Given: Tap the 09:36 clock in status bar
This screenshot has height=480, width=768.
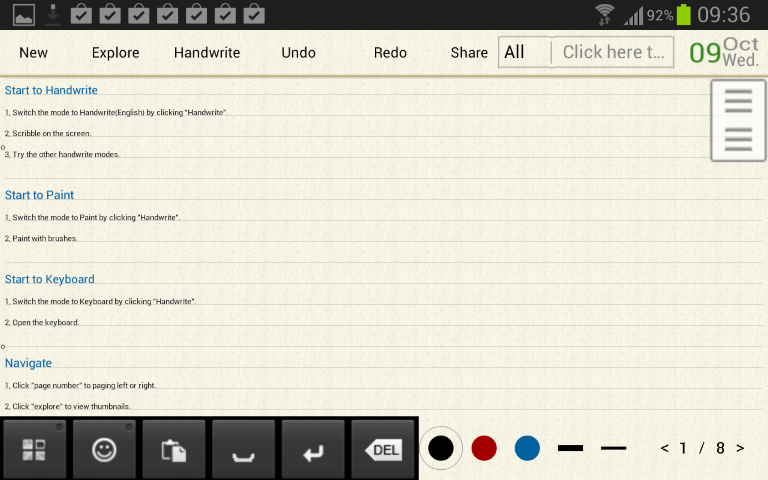Looking at the screenshot, I should (x=723, y=15).
